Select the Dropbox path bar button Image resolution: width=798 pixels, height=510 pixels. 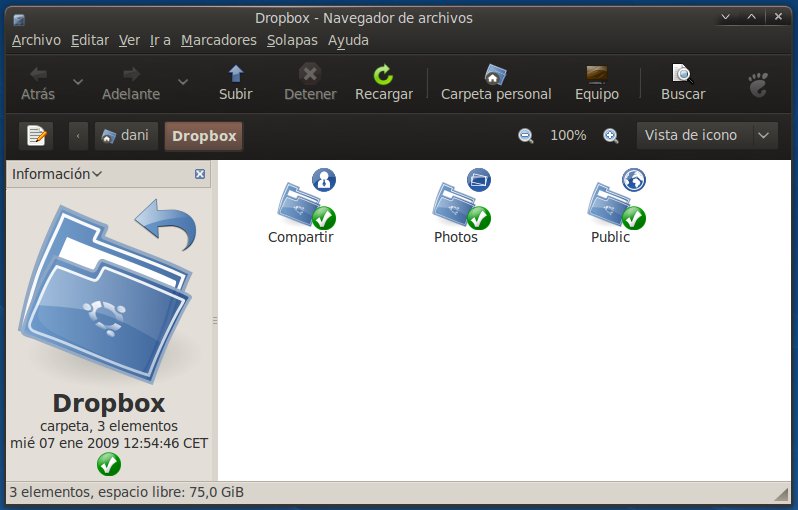pyautogui.click(x=204, y=136)
